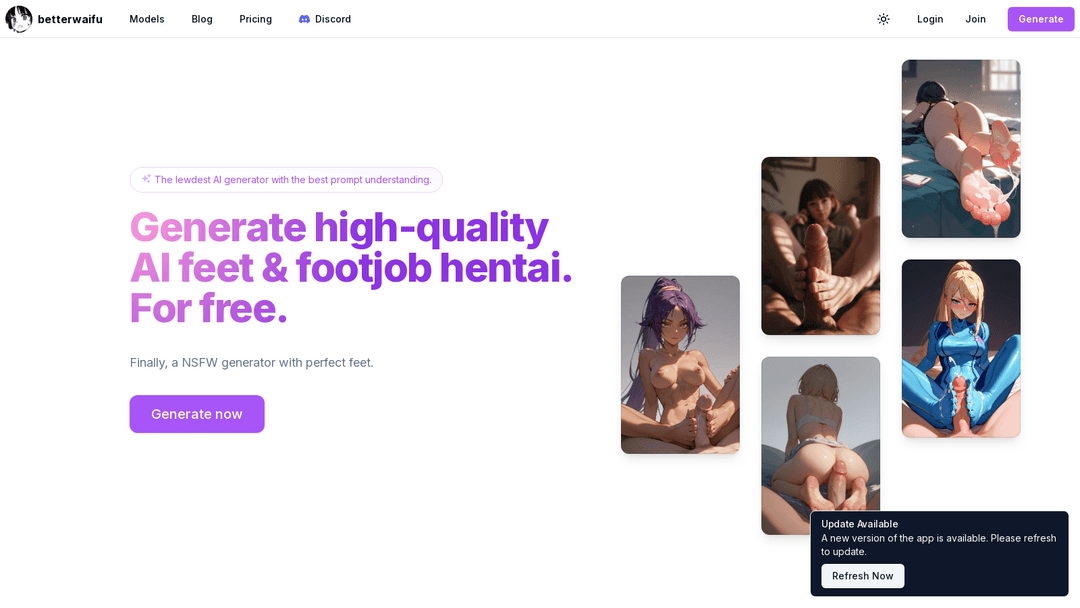Screen dimensions: 1080x608
Task: Open the Models menu item
Action: click(x=147, y=19)
